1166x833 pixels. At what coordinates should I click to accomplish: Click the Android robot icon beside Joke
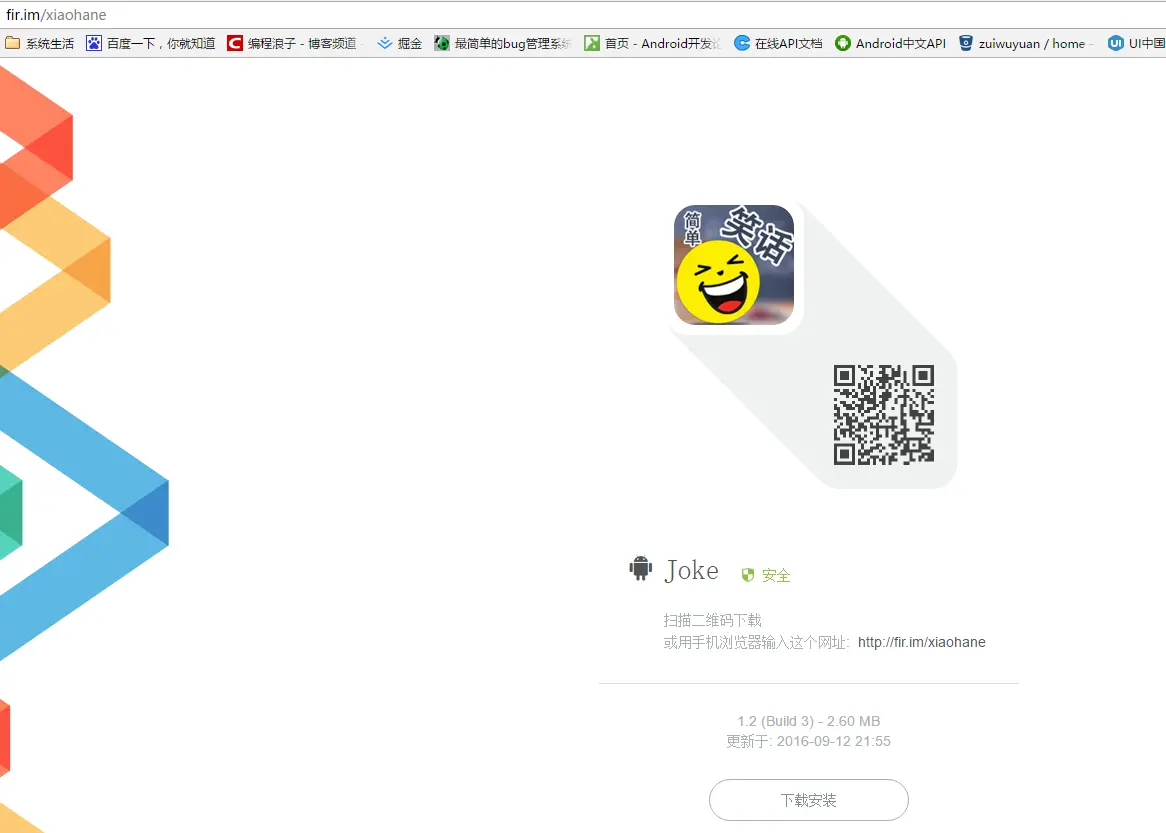click(640, 568)
